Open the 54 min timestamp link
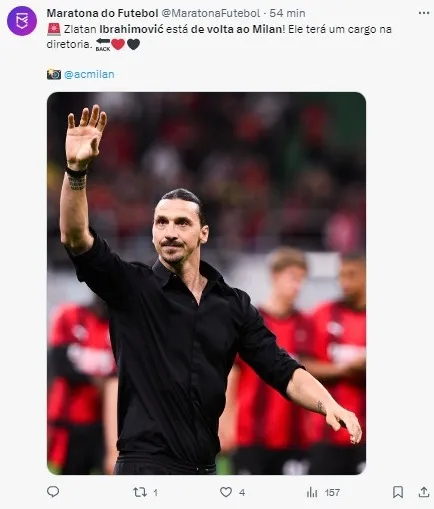 [287, 13]
